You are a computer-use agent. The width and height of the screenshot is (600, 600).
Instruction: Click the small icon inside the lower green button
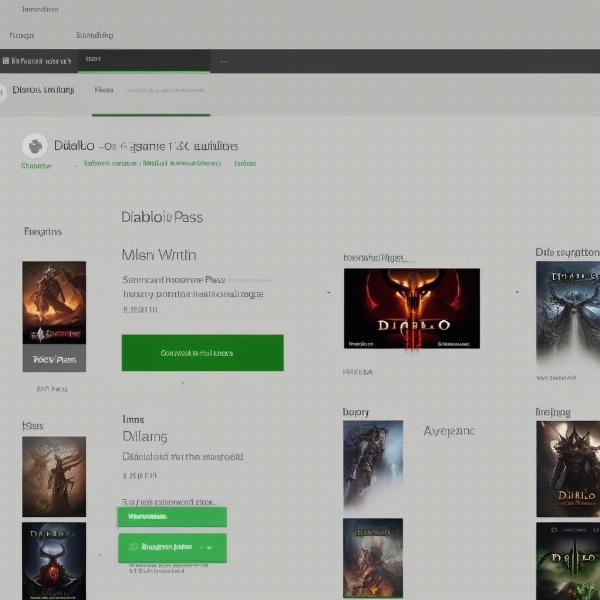133,547
